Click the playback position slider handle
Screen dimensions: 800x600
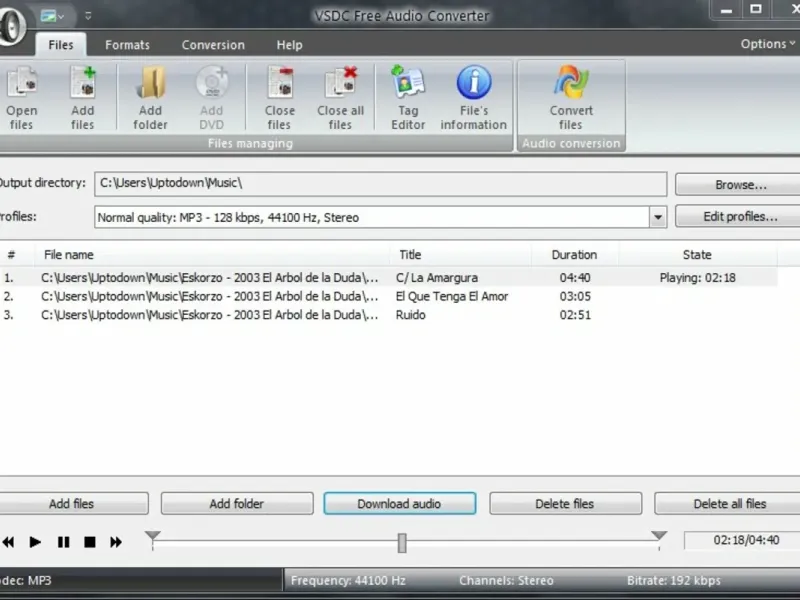coord(402,543)
